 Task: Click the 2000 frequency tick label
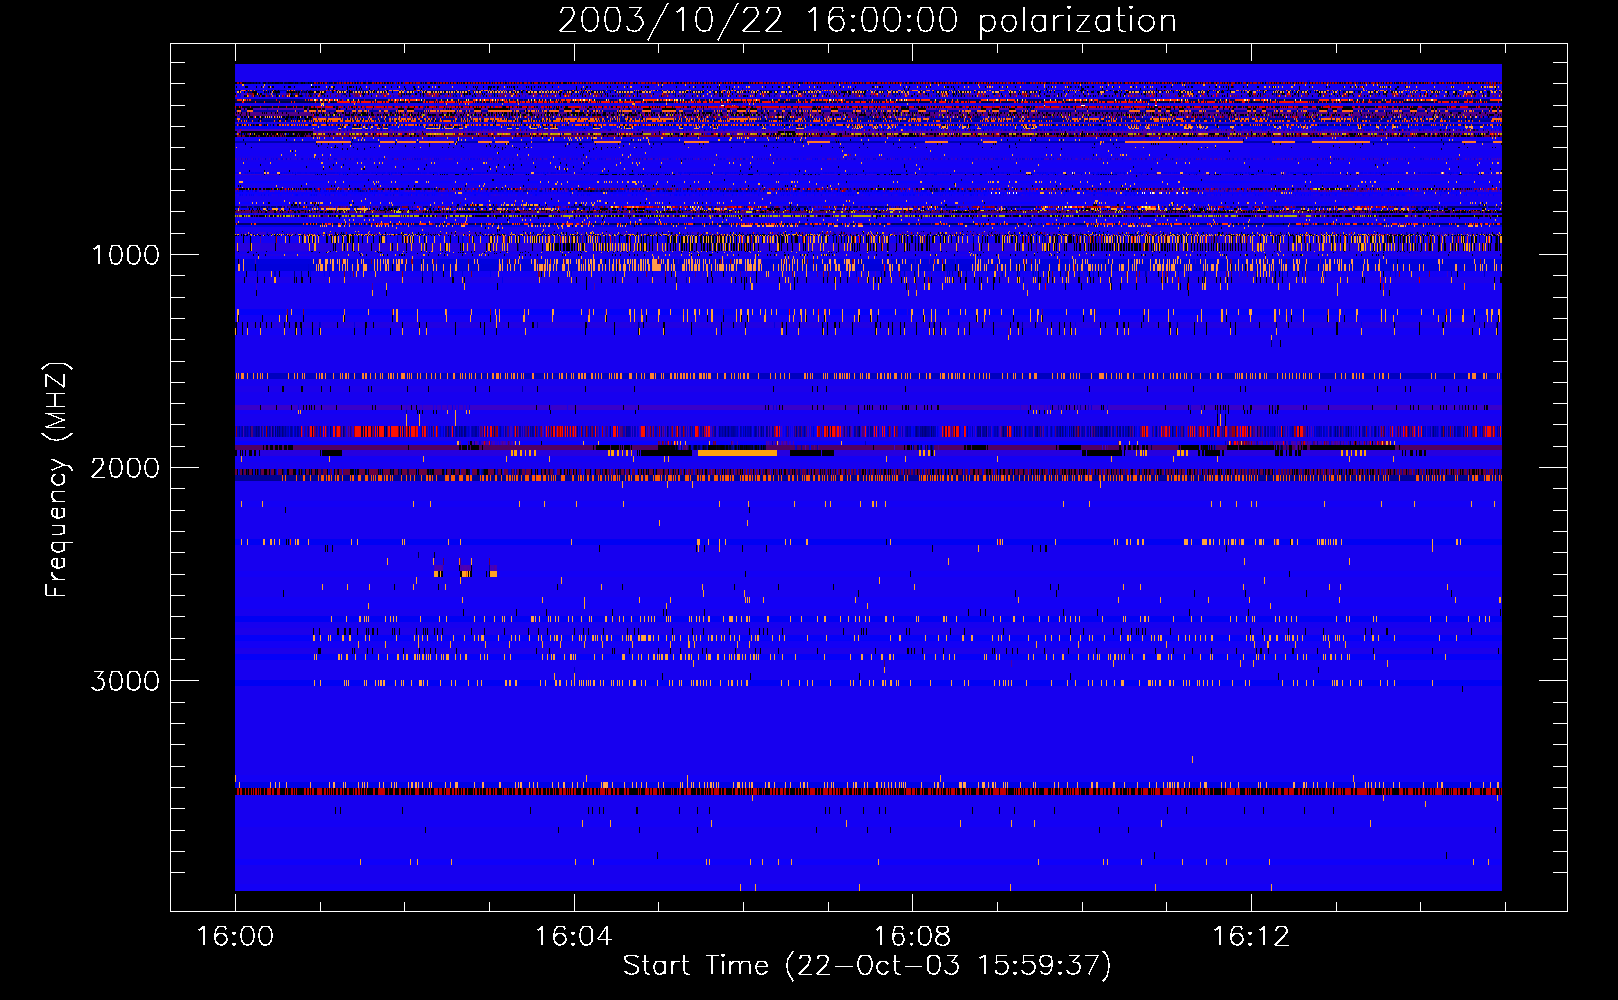(125, 468)
